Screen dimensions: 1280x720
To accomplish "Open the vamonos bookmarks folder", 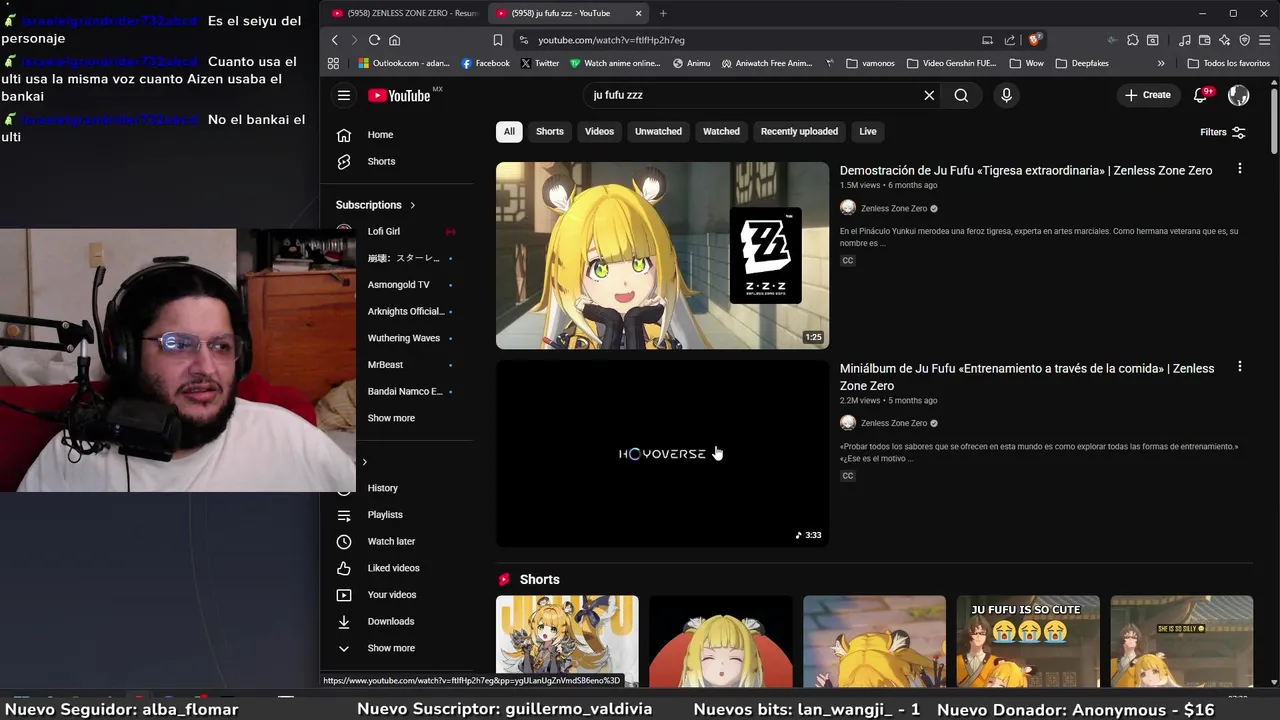I will (x=870, y=63).
